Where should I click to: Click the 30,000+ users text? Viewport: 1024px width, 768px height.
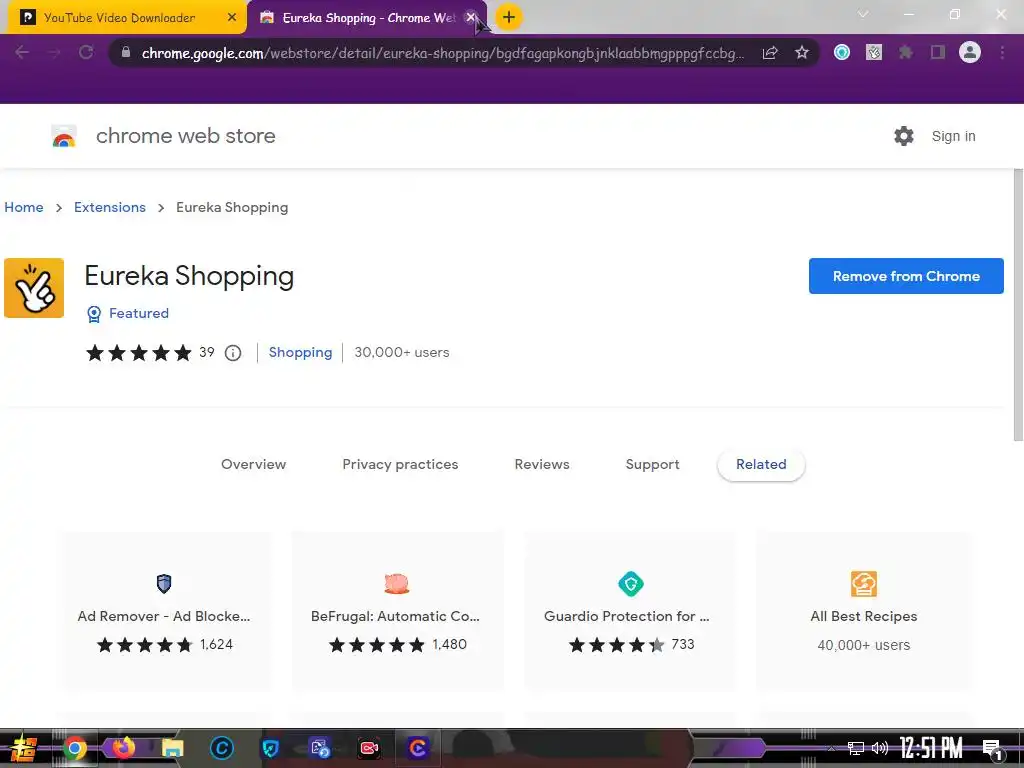[x=402, y=353]
